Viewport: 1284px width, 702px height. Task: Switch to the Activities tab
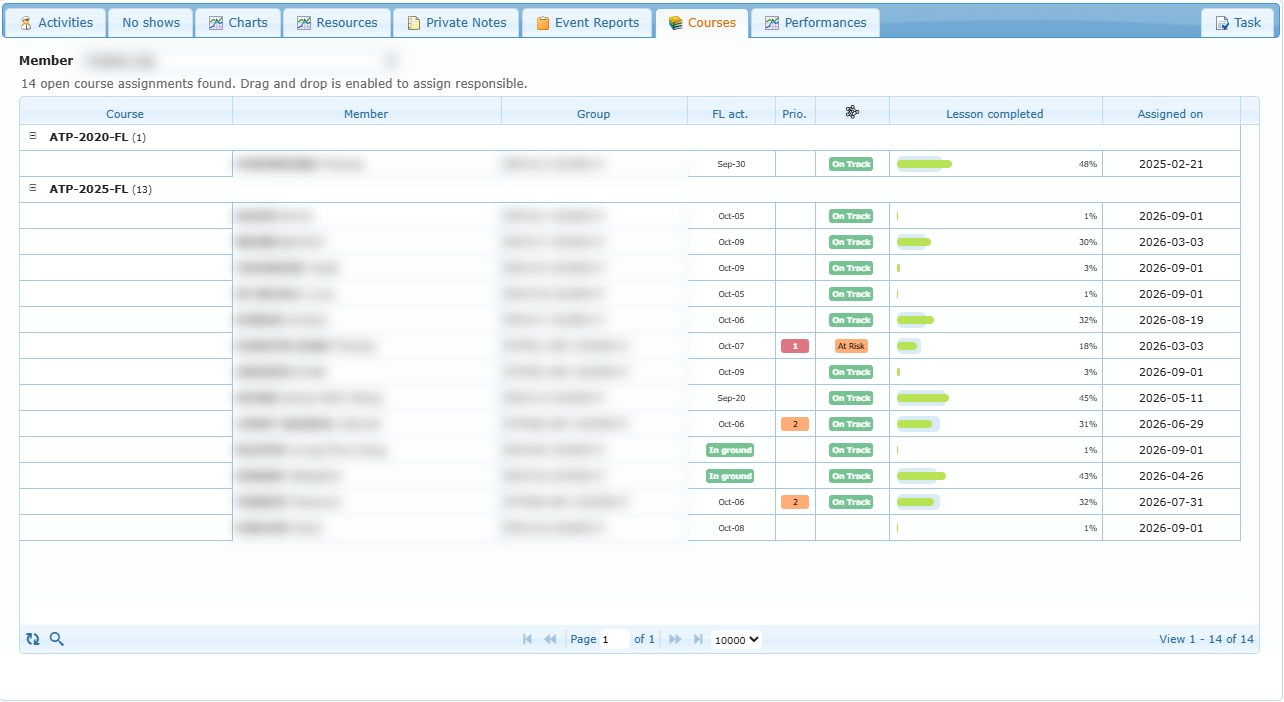pos(56,22)
